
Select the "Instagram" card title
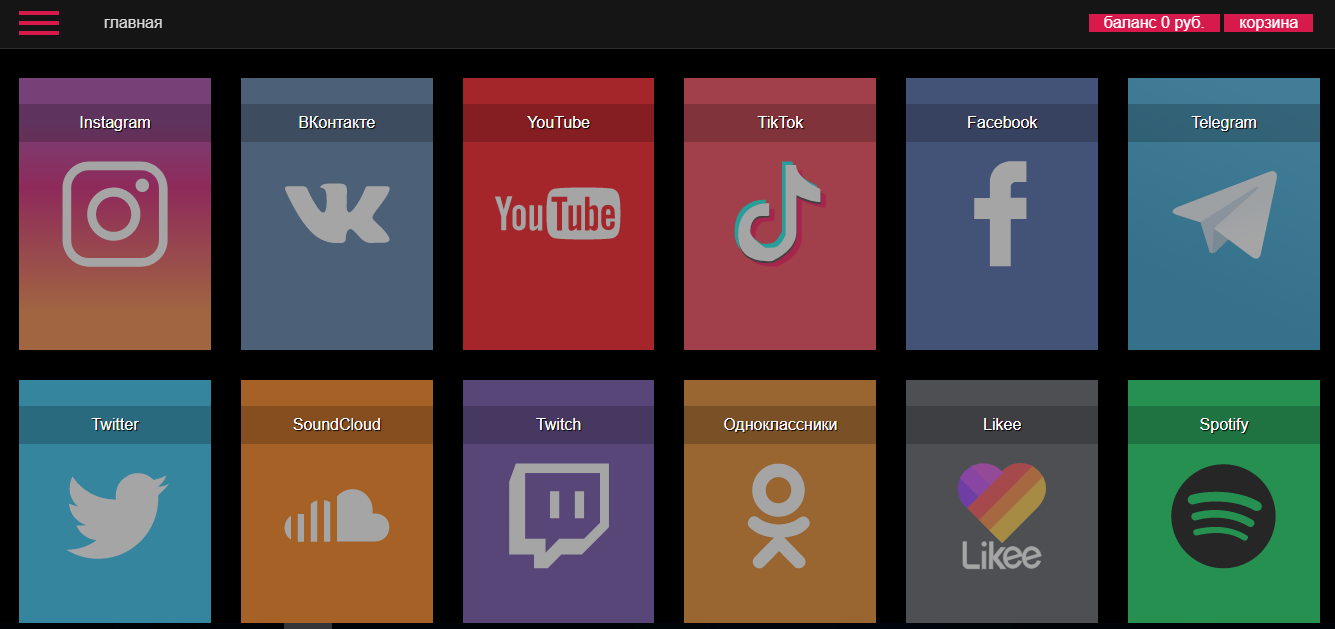[x=115, y=123]
